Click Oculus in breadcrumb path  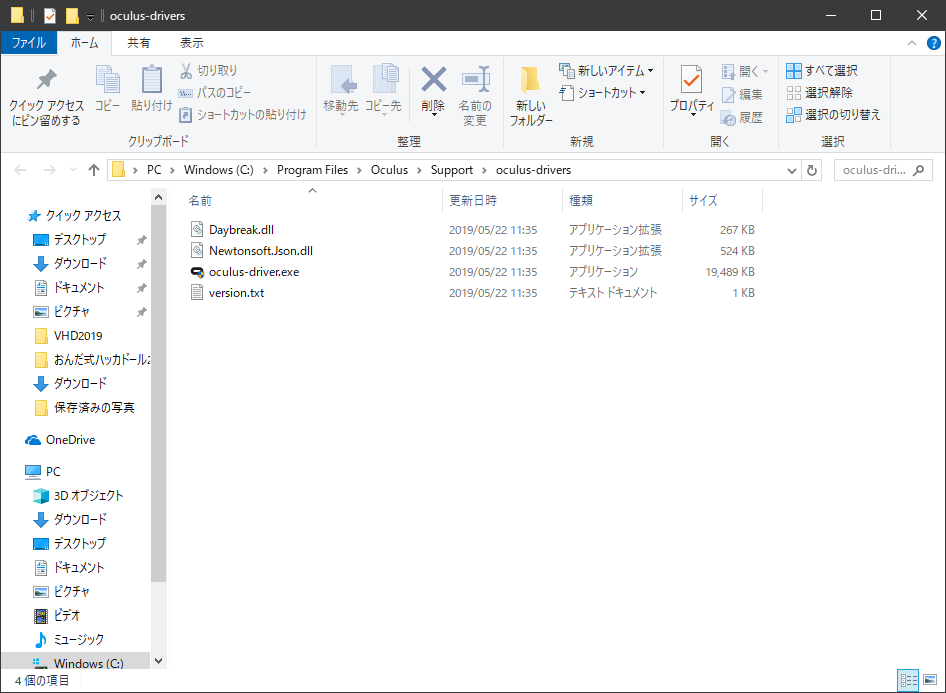(389, 170)
